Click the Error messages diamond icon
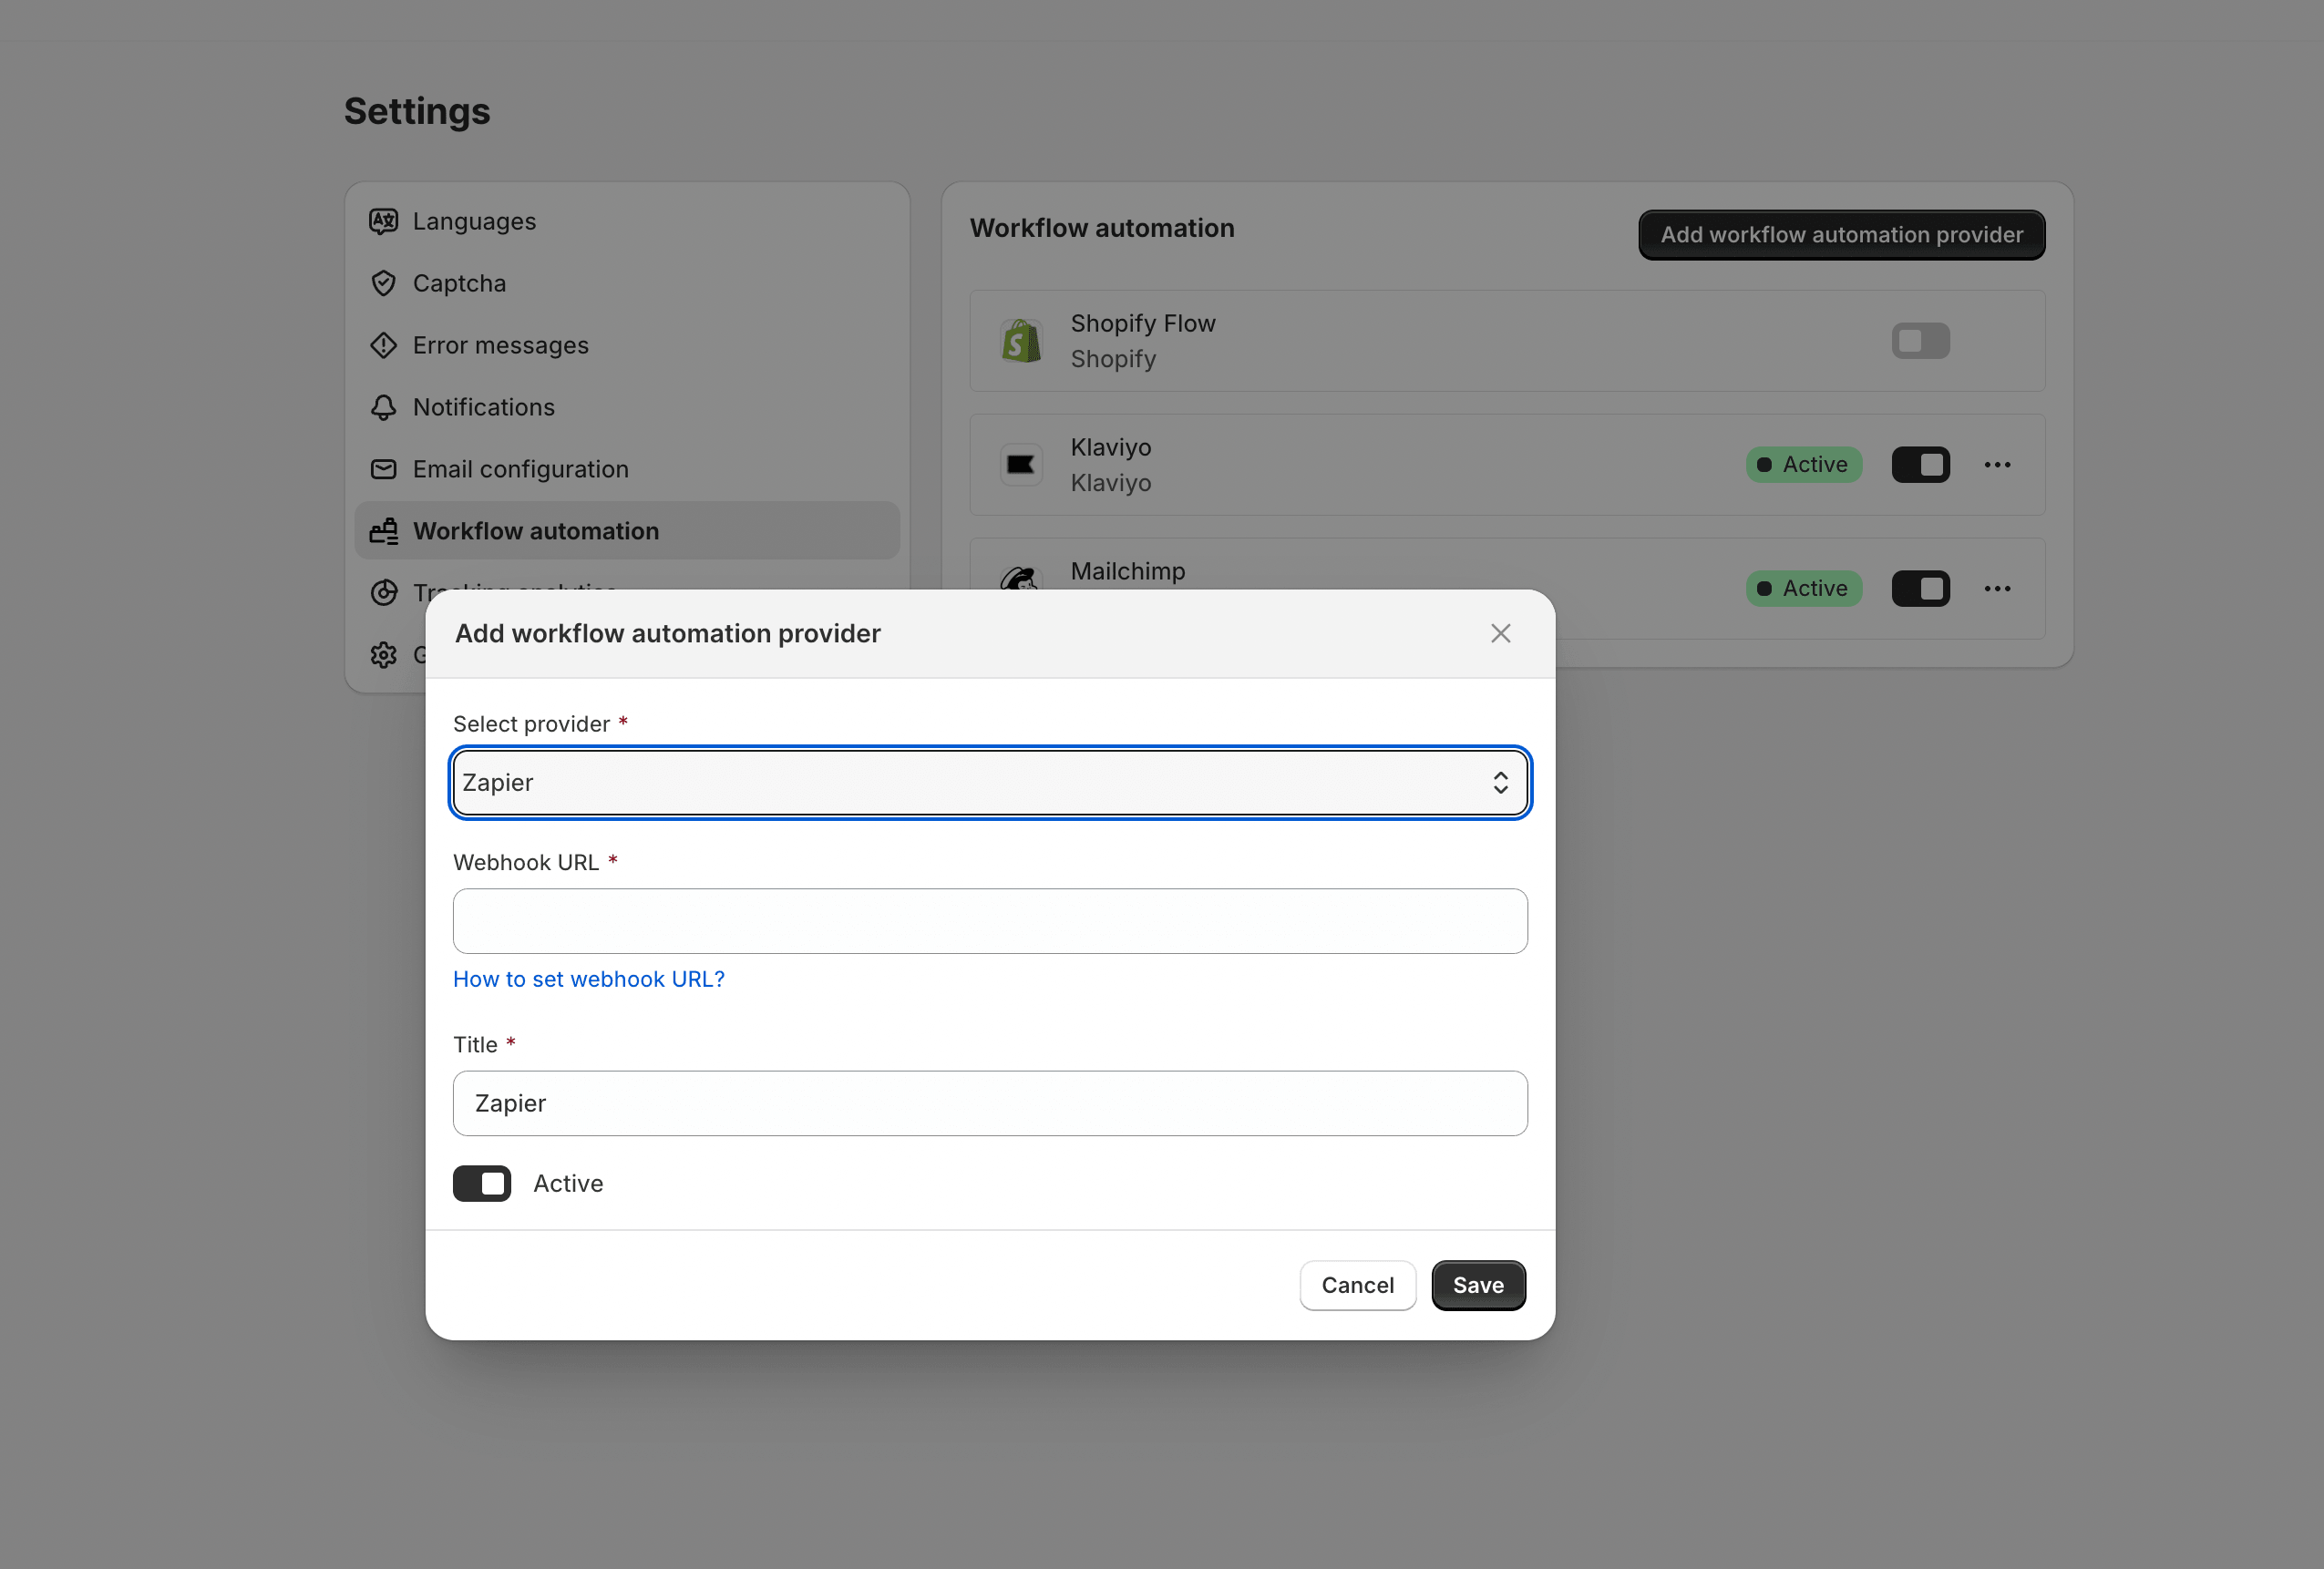This screenshot has width=2324, height=1569. (x=383, y=345)
